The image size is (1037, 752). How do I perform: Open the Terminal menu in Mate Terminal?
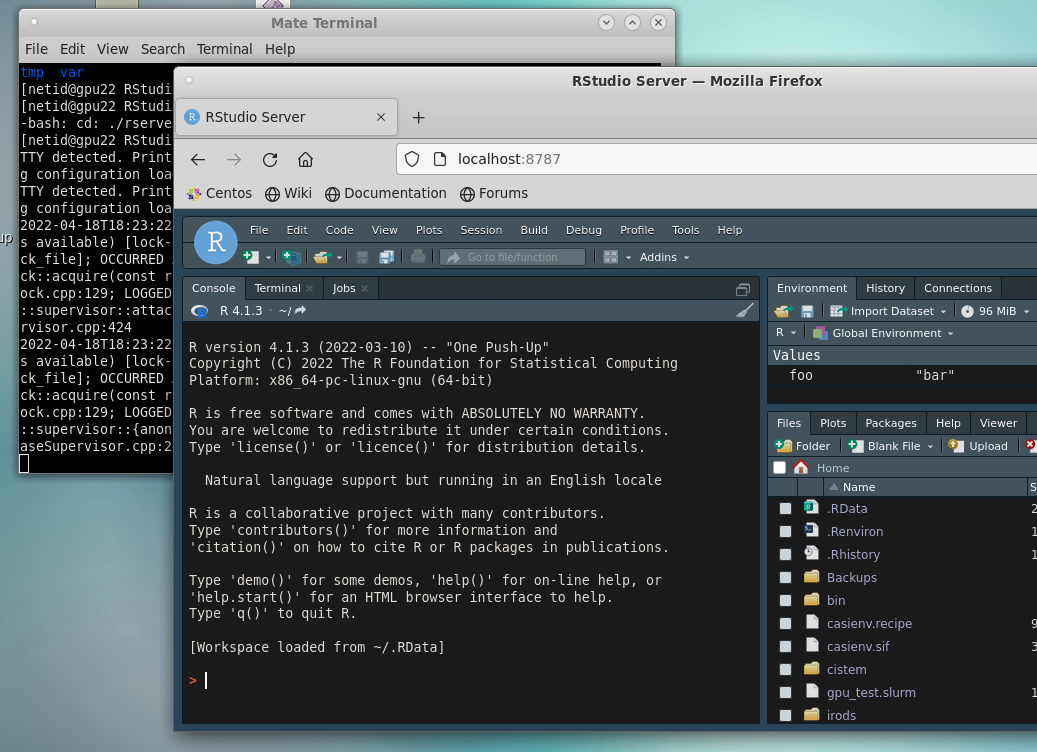point(224,49)
